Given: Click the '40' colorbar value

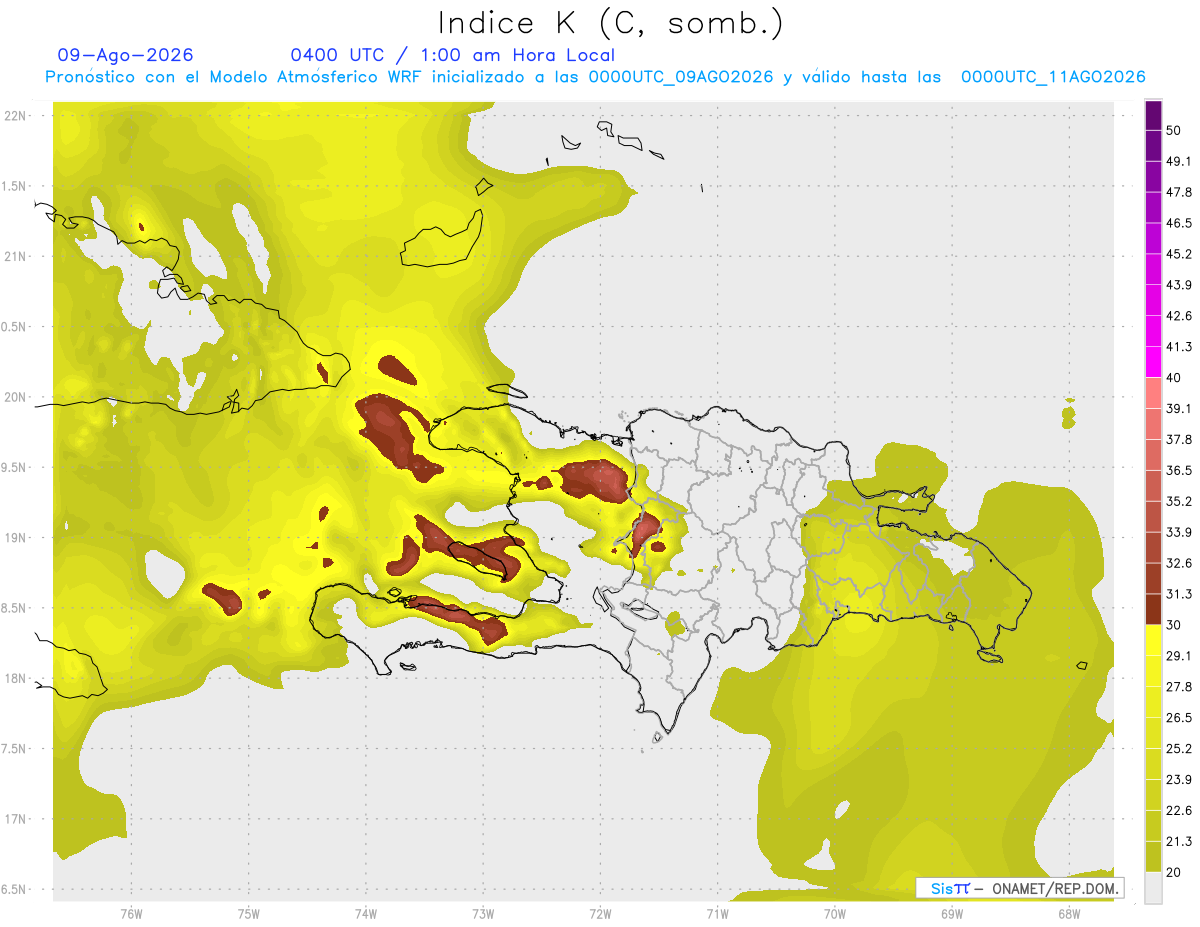Looking at the screenshot, I should click(x=1174, y=378).
